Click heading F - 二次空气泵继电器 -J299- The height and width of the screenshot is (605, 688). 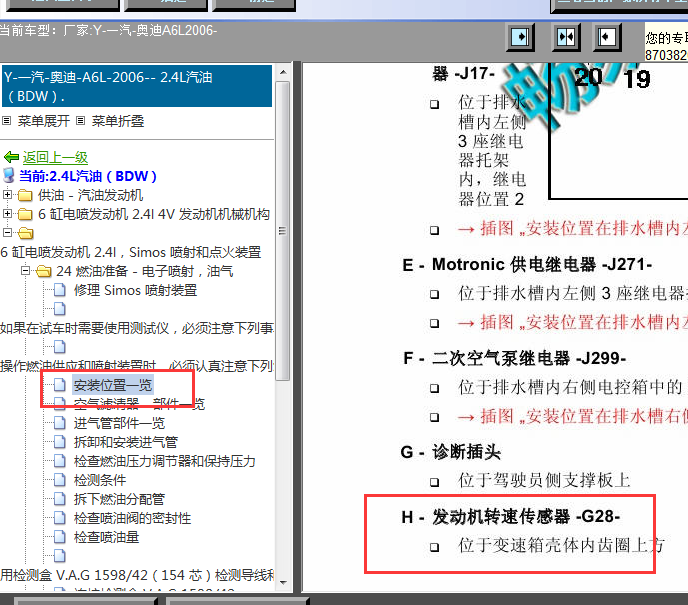point(515,358)
